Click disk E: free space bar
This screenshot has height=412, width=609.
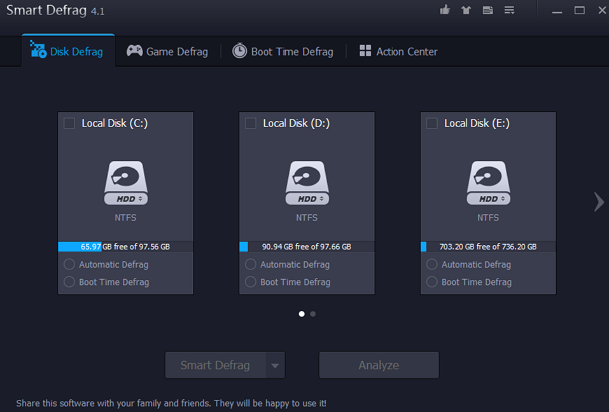488,247
